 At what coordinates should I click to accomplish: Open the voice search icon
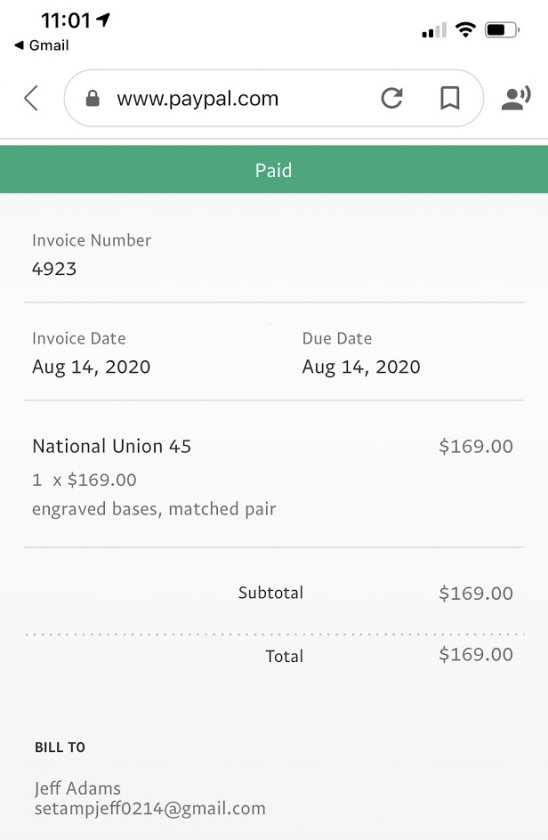click(x=515, y=98)
